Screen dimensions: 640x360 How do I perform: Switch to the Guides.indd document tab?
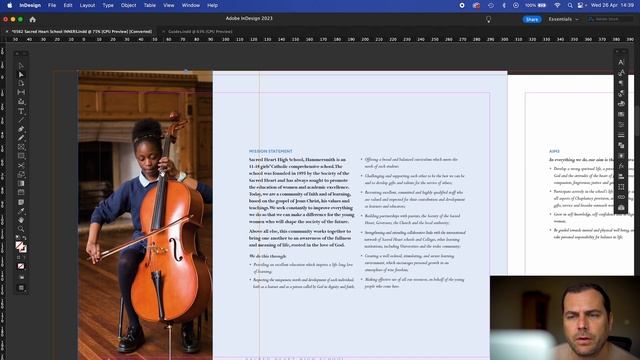pyautogui.click(x=200, y=31)
